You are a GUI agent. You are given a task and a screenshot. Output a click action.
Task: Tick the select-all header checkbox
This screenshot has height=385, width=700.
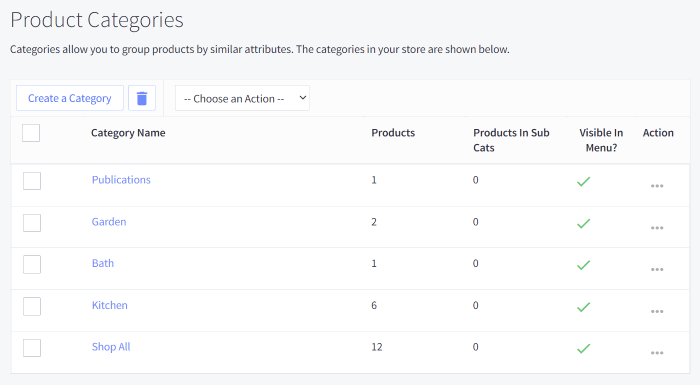[31, 133]
